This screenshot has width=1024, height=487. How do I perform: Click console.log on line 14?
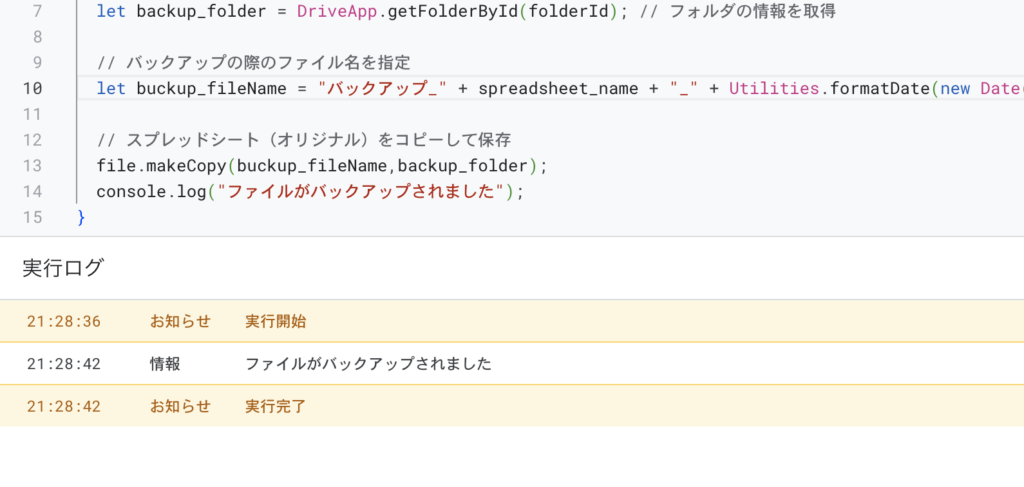pos(150,191)
